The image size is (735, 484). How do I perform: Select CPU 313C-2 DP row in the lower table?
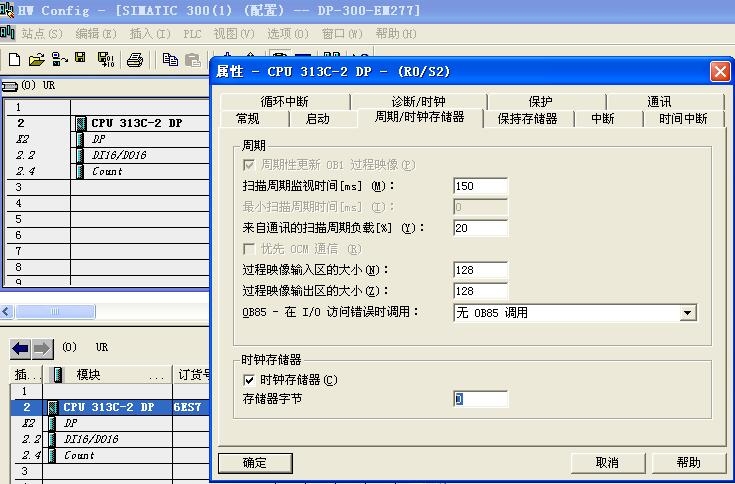coord(110,407)
